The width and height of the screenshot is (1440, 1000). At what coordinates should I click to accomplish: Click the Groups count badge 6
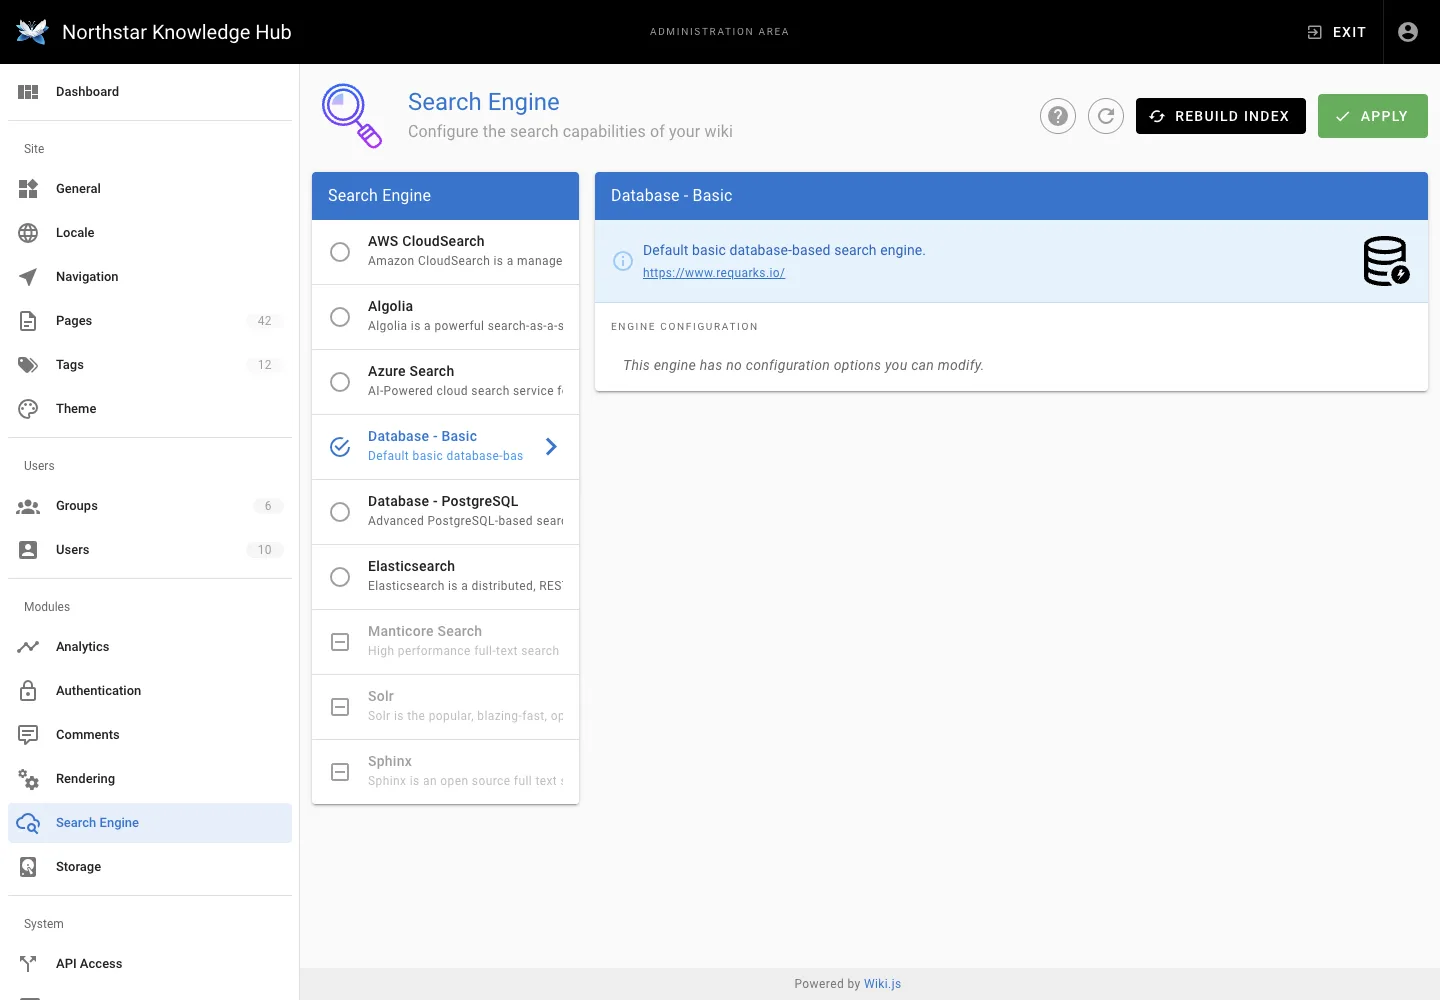267,506
